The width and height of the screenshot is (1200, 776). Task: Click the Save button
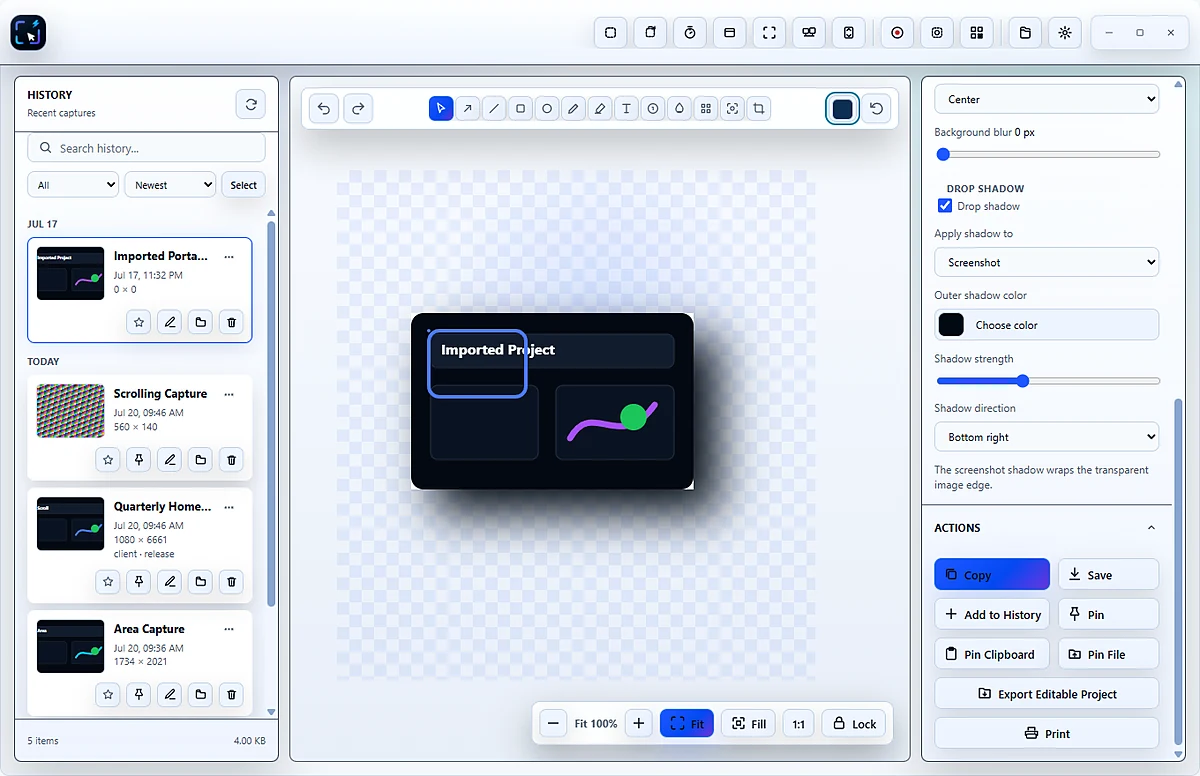[1108, 575]
